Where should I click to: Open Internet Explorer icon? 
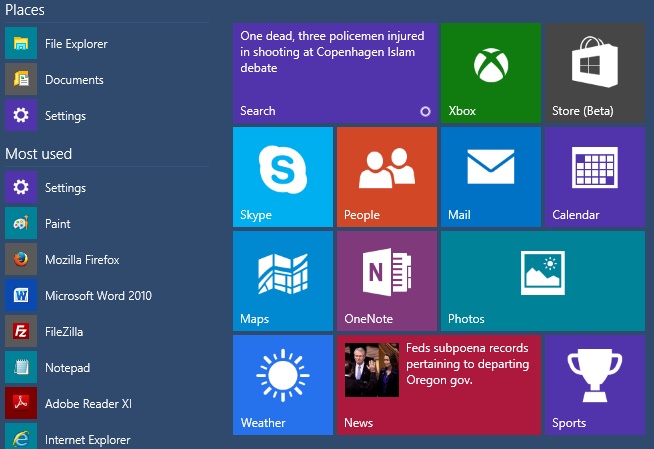pyautogui.click(x=21, y=436)
